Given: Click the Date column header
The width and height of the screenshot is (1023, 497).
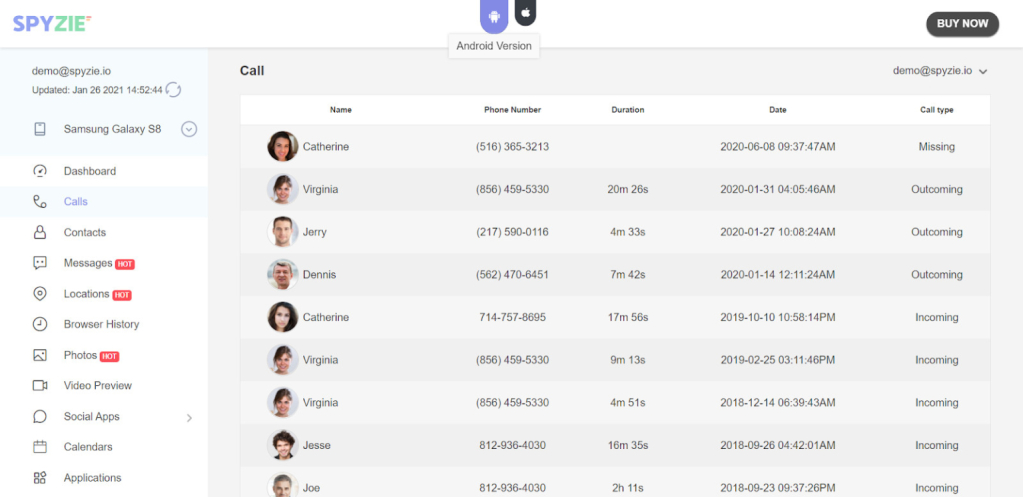Looking at the screenshot, I should pos(778,110).
